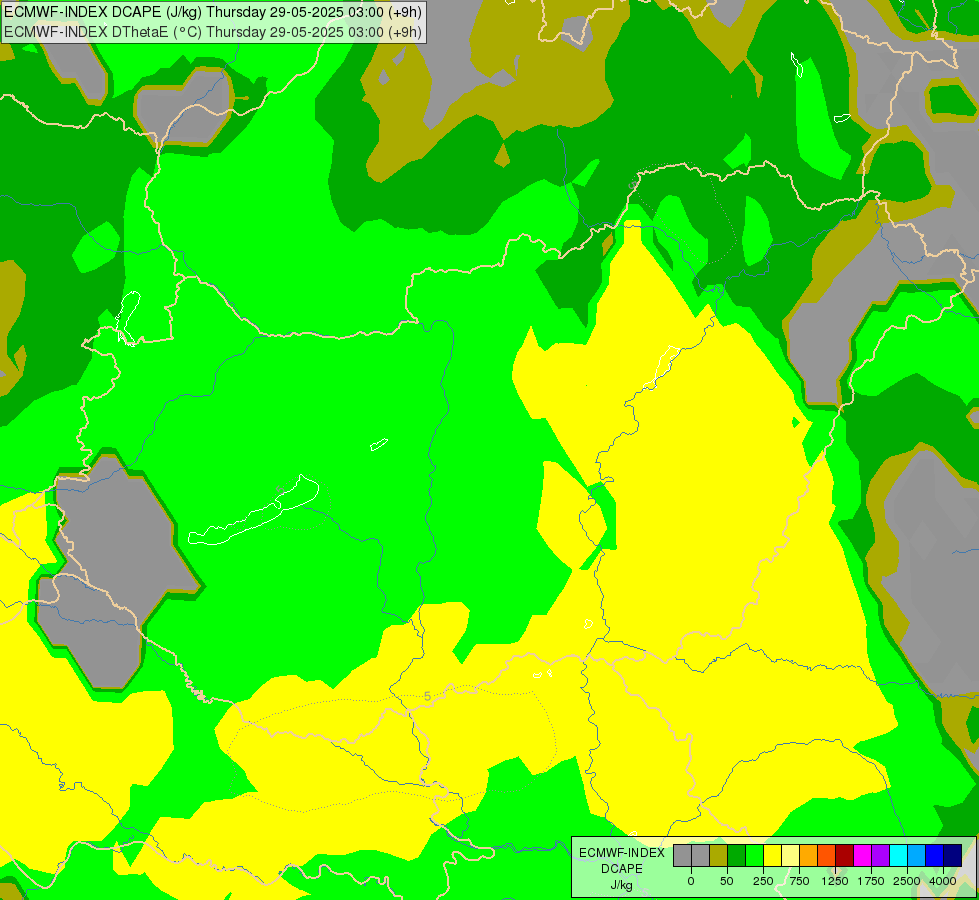979x900 pixels.
Task: Select the orange legend swatch
Action: (809, 856)
